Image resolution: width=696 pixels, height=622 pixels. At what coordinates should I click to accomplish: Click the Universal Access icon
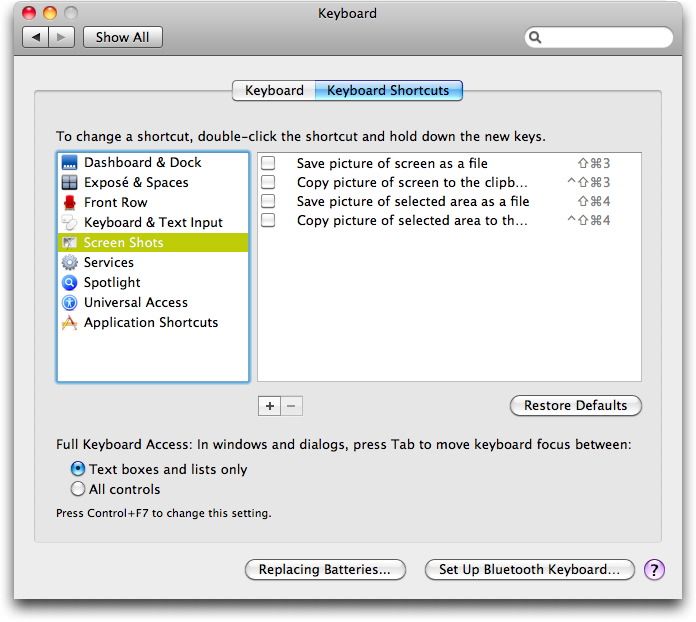pyautogui.click(x=69, y=302)
